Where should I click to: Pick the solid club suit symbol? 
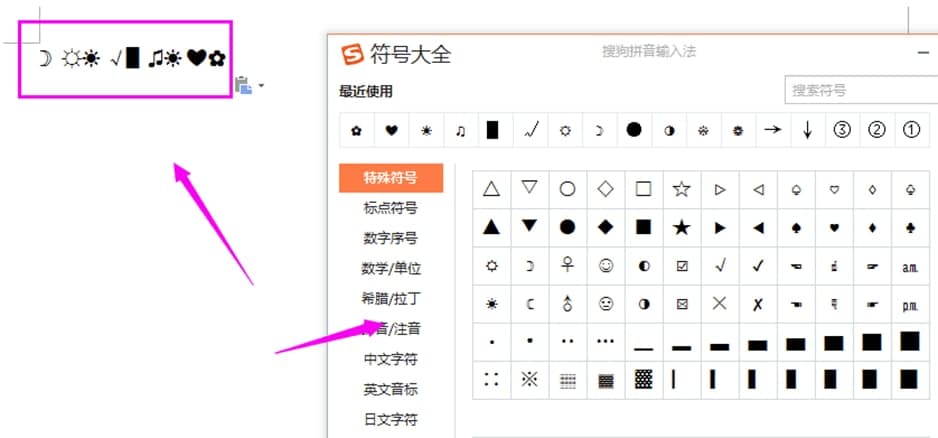(x=910, y=227)
